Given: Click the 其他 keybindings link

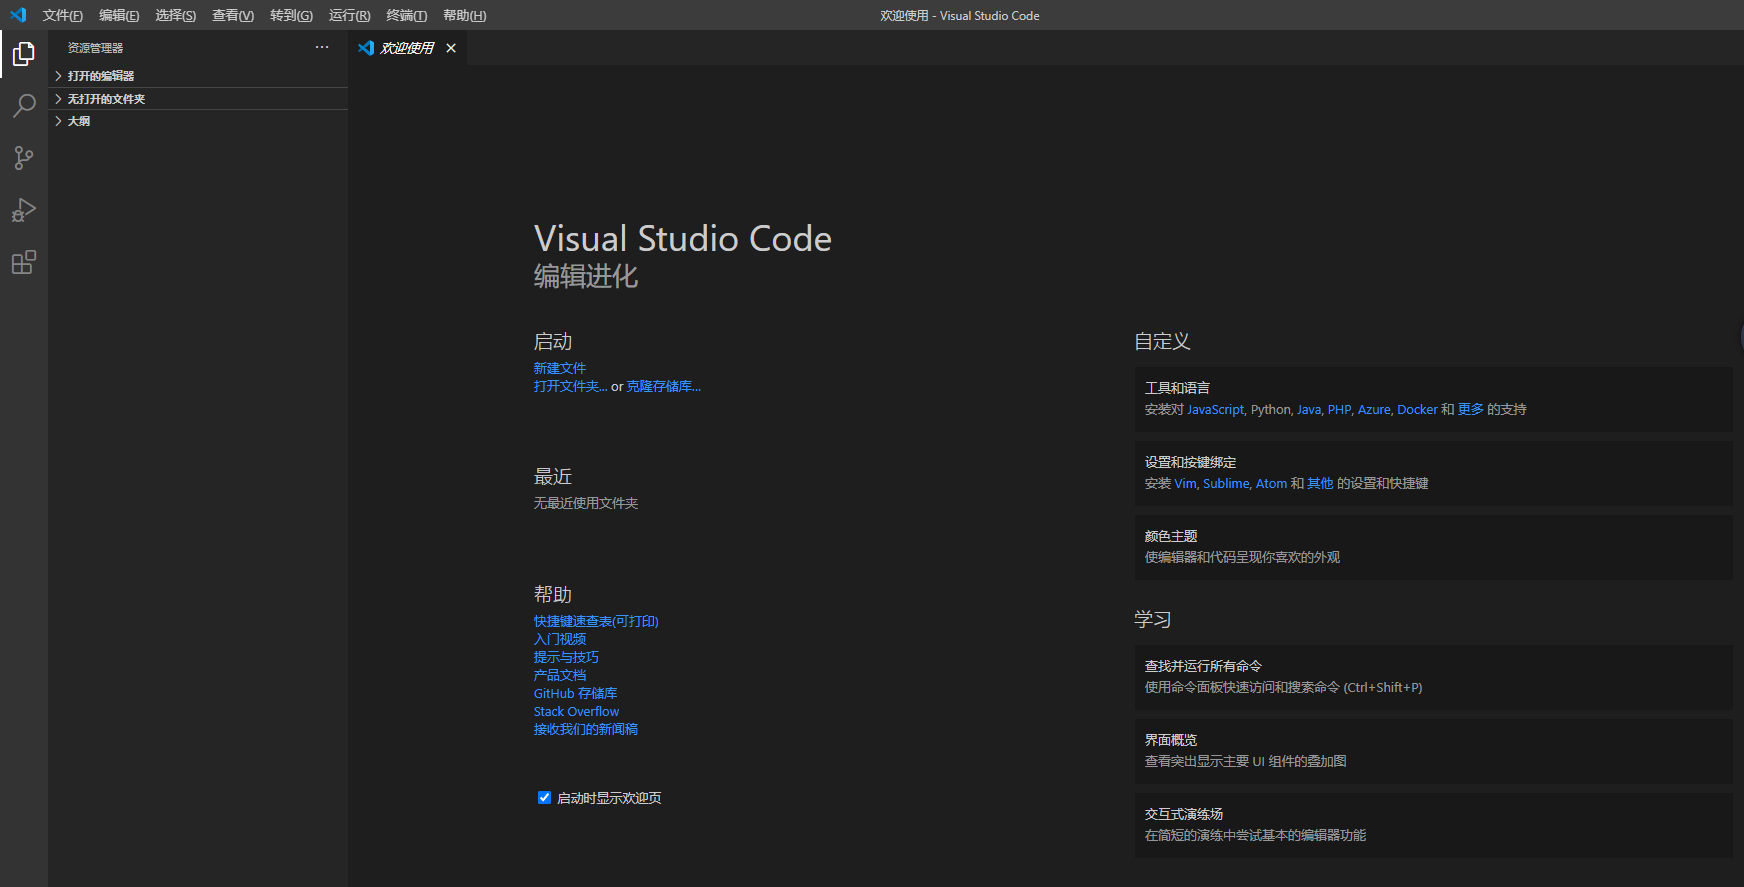Looking at the screenshot, I should tap(1320, 483).
